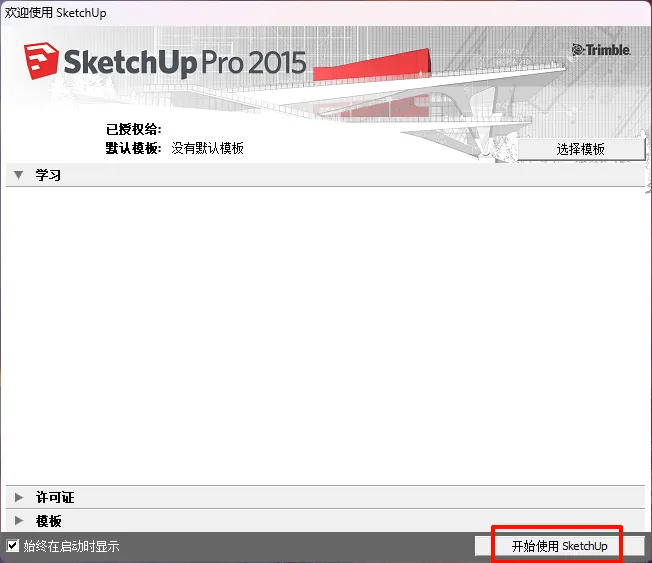Click the 欢迎使用 SketchUp window title
Image resolution: width=652 pixels, height=563 pixels.
coord(55,13)
